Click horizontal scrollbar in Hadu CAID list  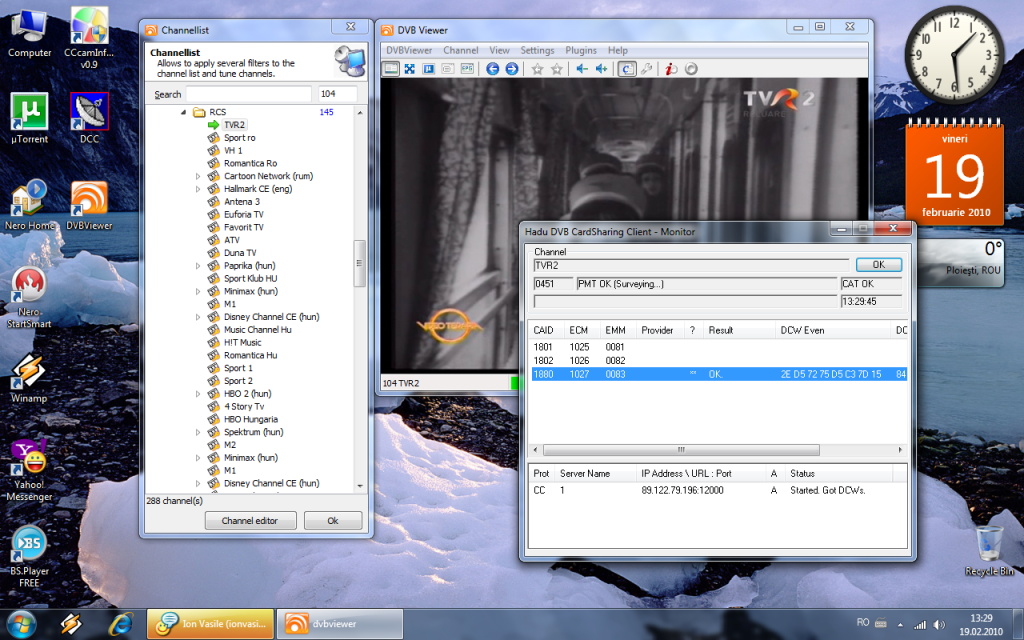click(x=681, y=450)
